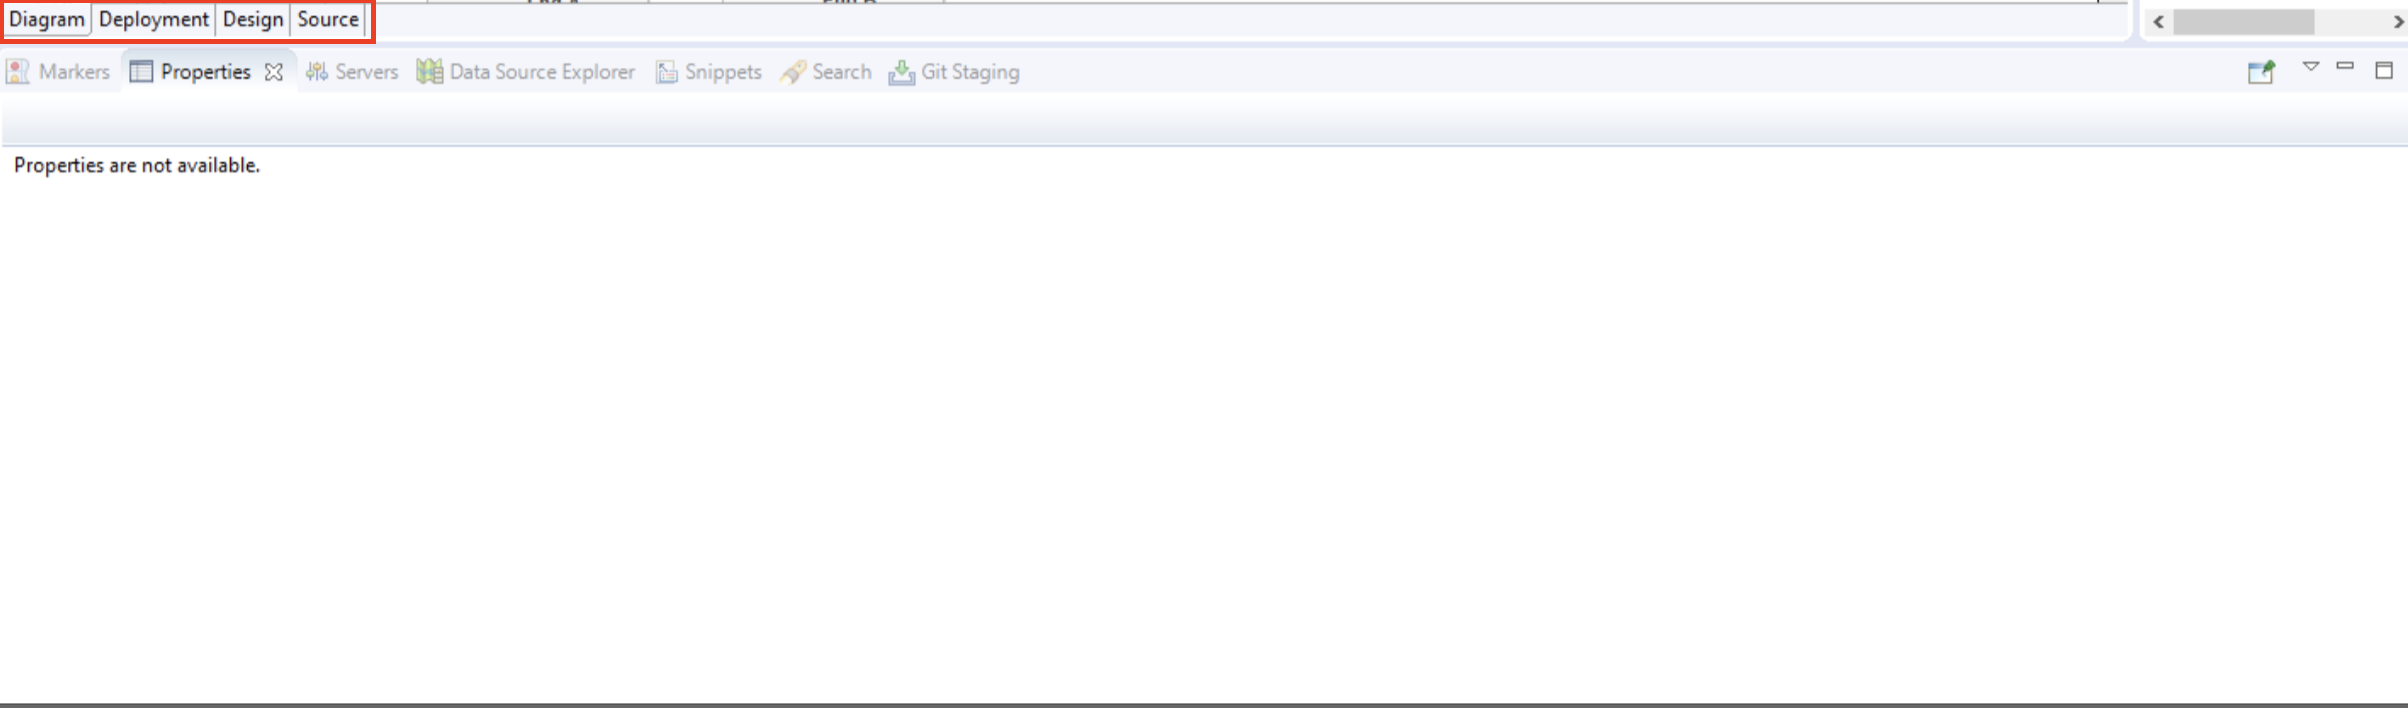Minimize the Properties panel
Viewport: 2408px width, 708px height.
[2346, 66]
